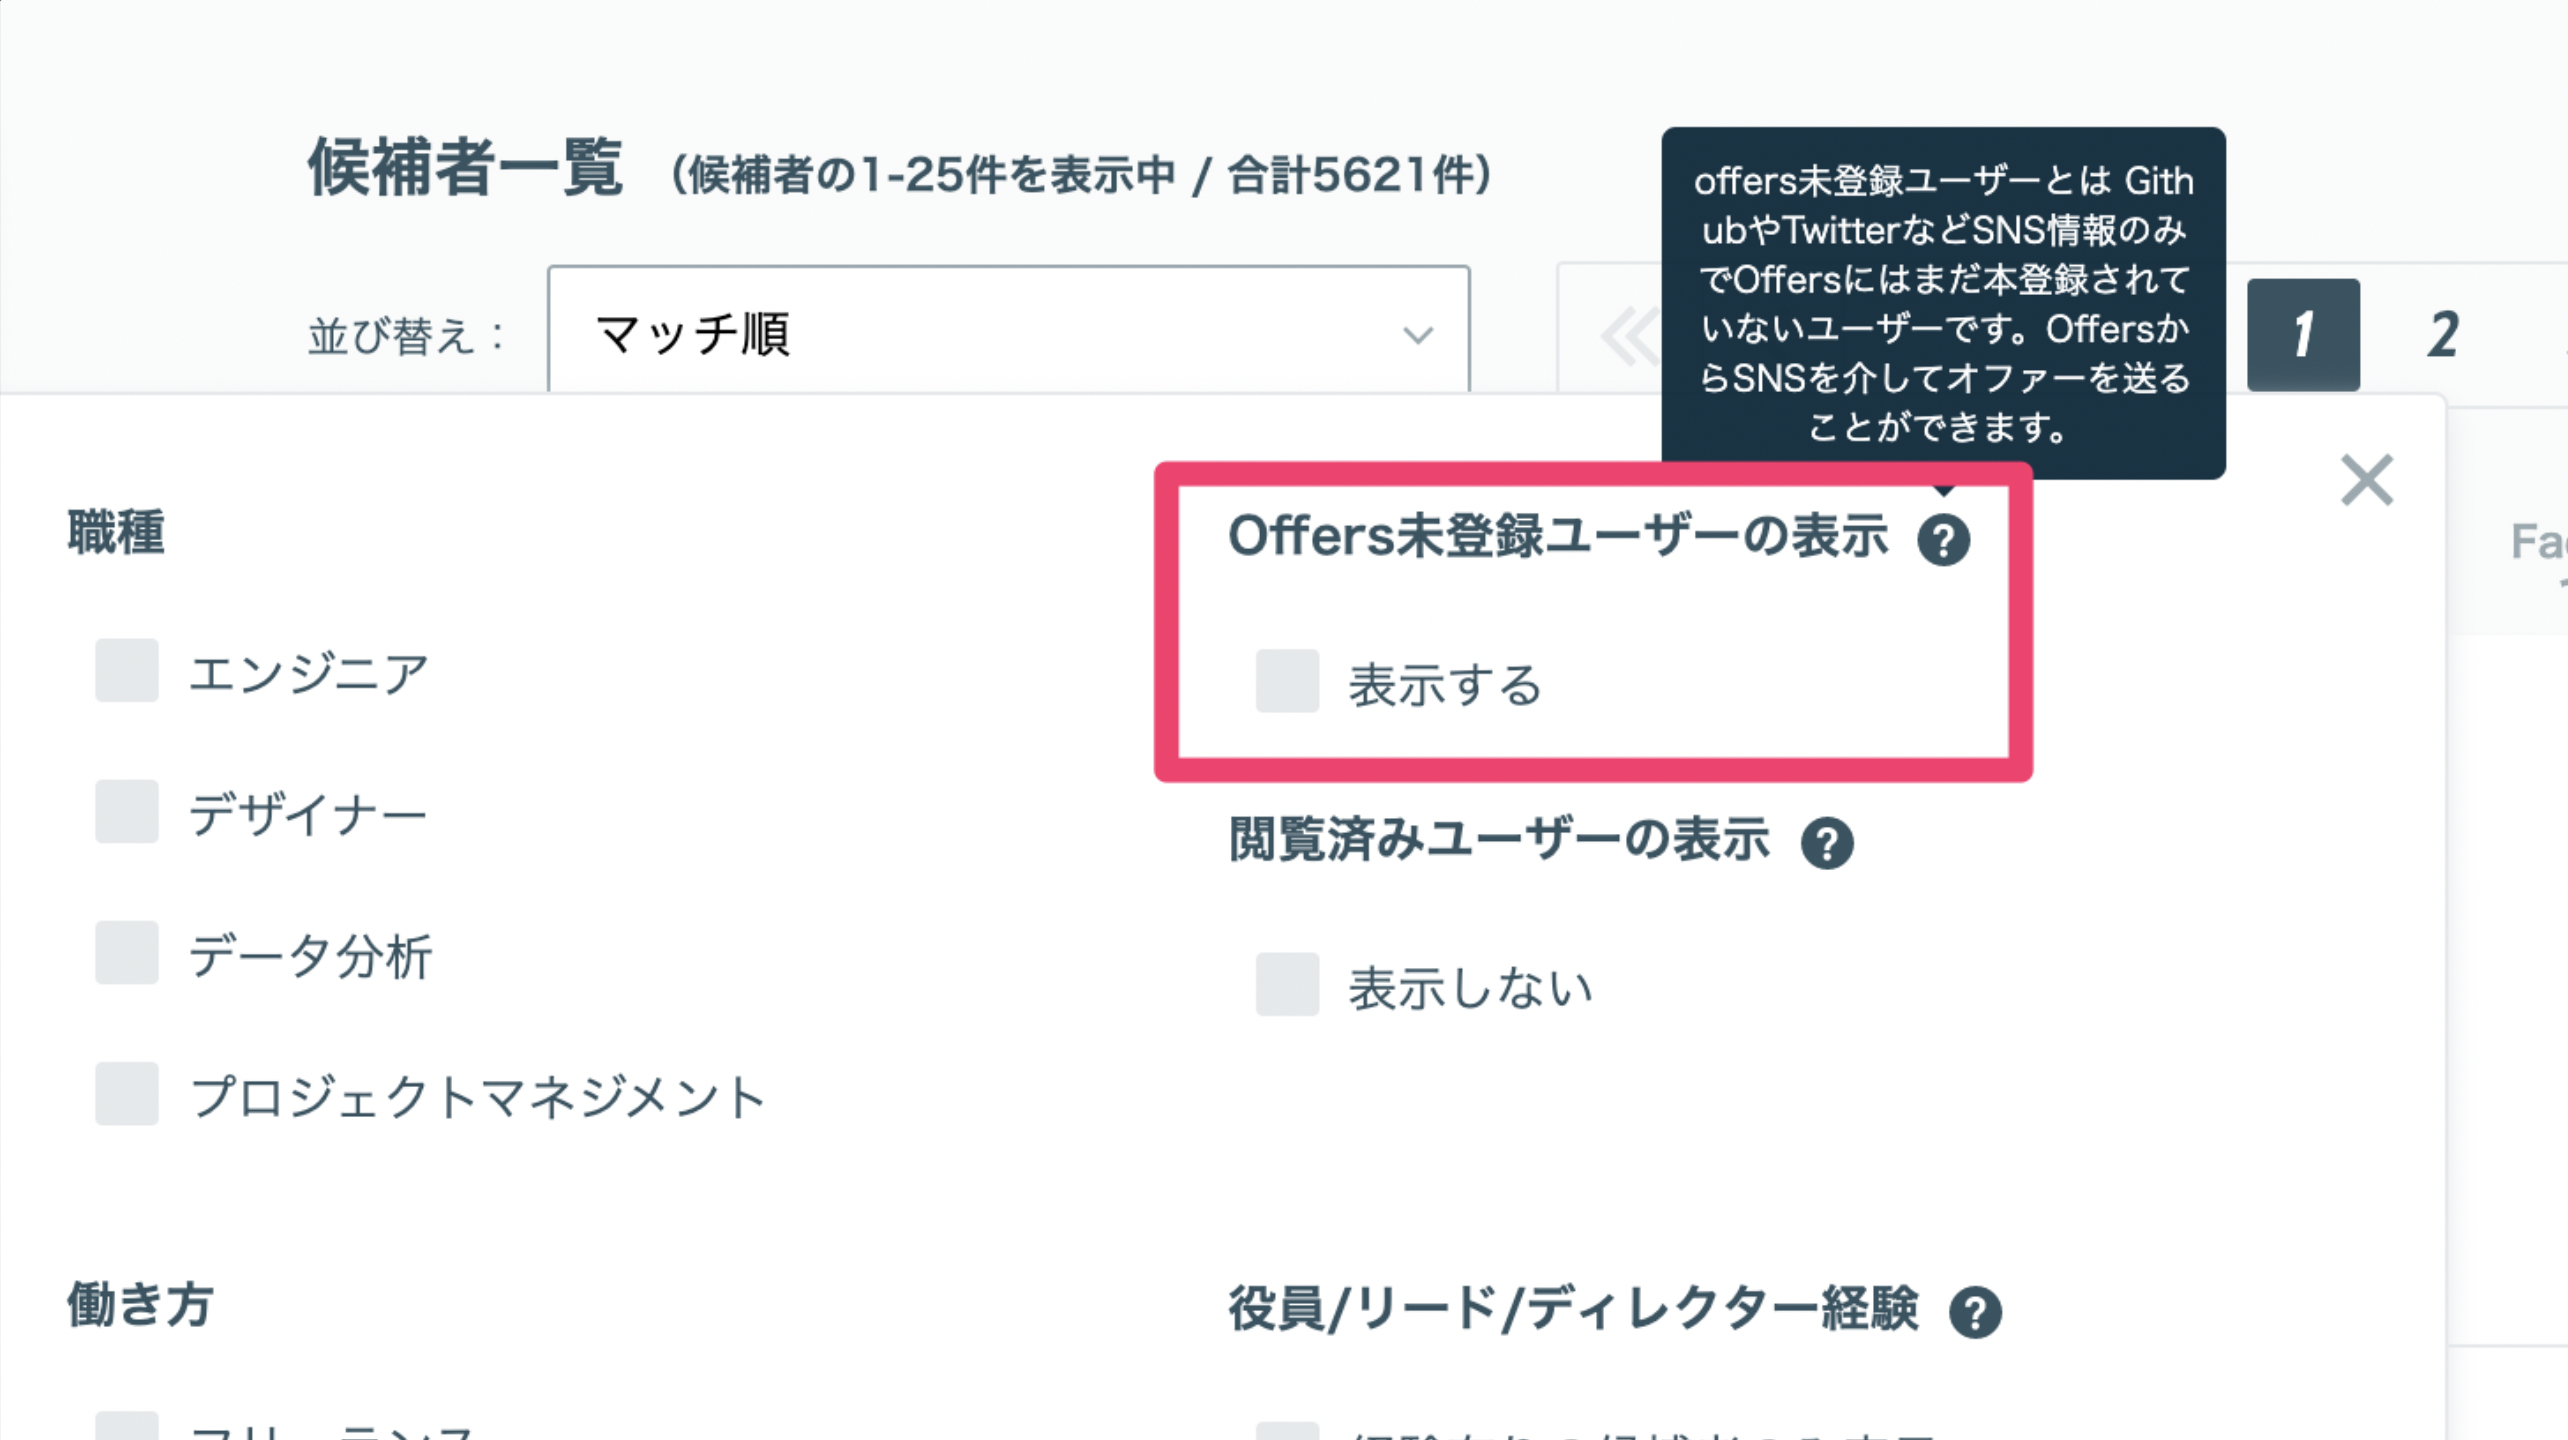Click the エンジニア label text
2568x1440 pixels.
point(309,673)
